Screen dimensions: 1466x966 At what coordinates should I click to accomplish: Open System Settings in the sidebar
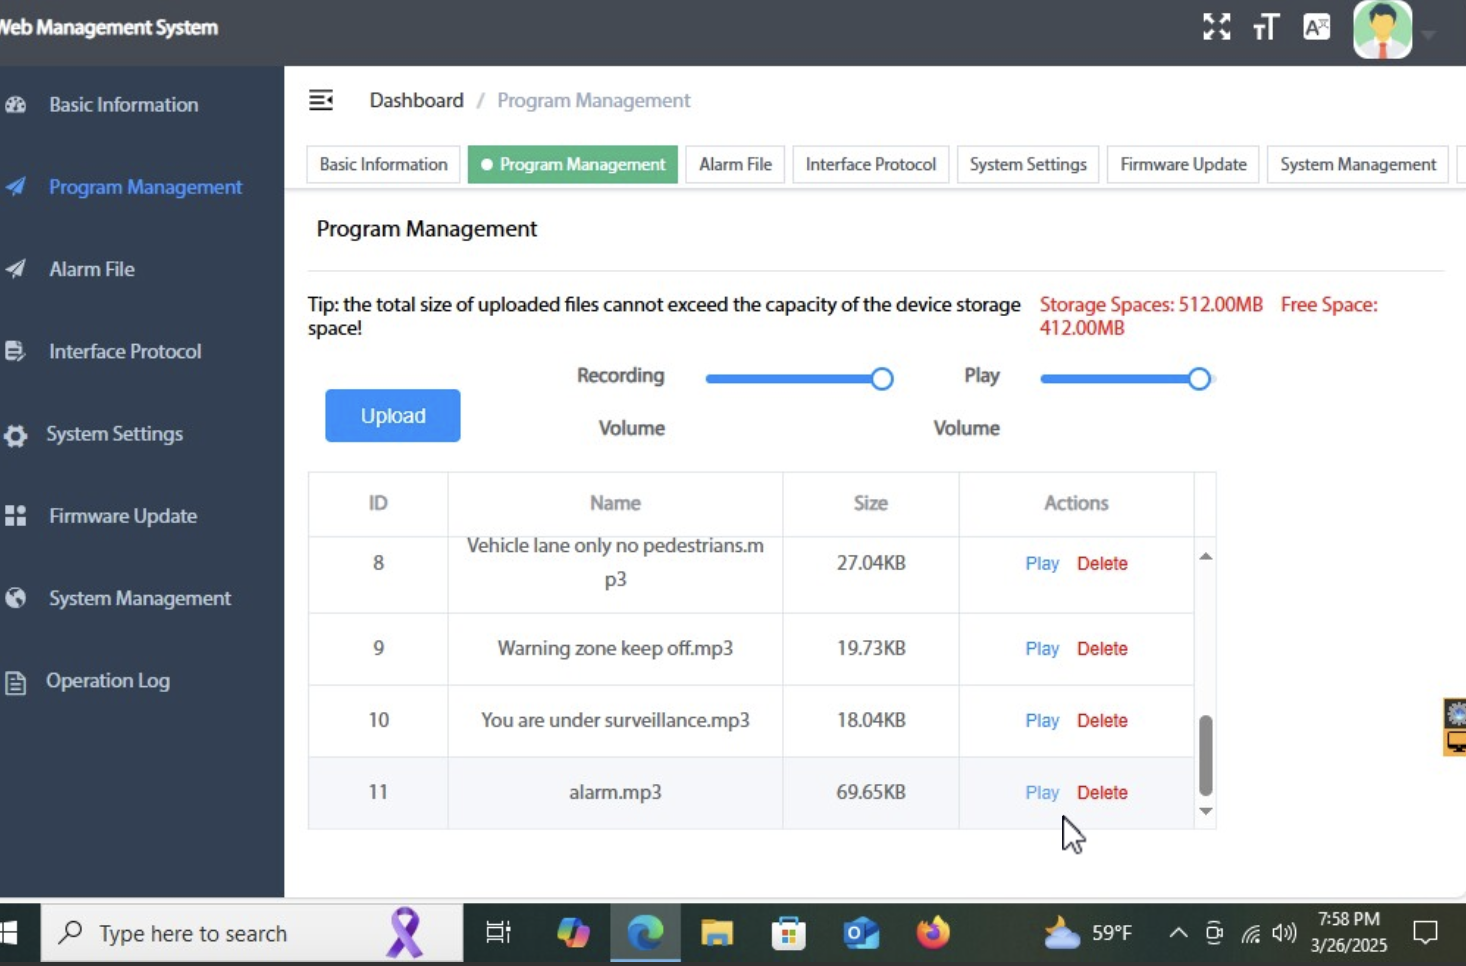coord(115,434)
